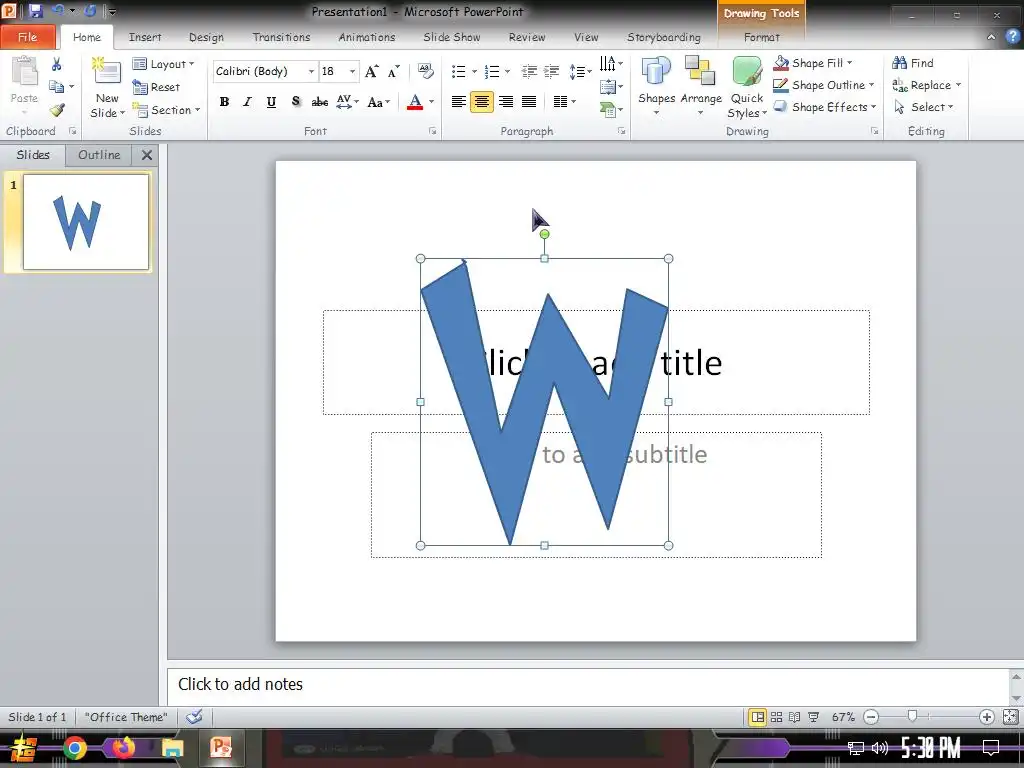Image resolution: width=1024 pixels, height=768 pixels.
Task: Click the Cut scissors icon
Action: (x=56, y=64)
